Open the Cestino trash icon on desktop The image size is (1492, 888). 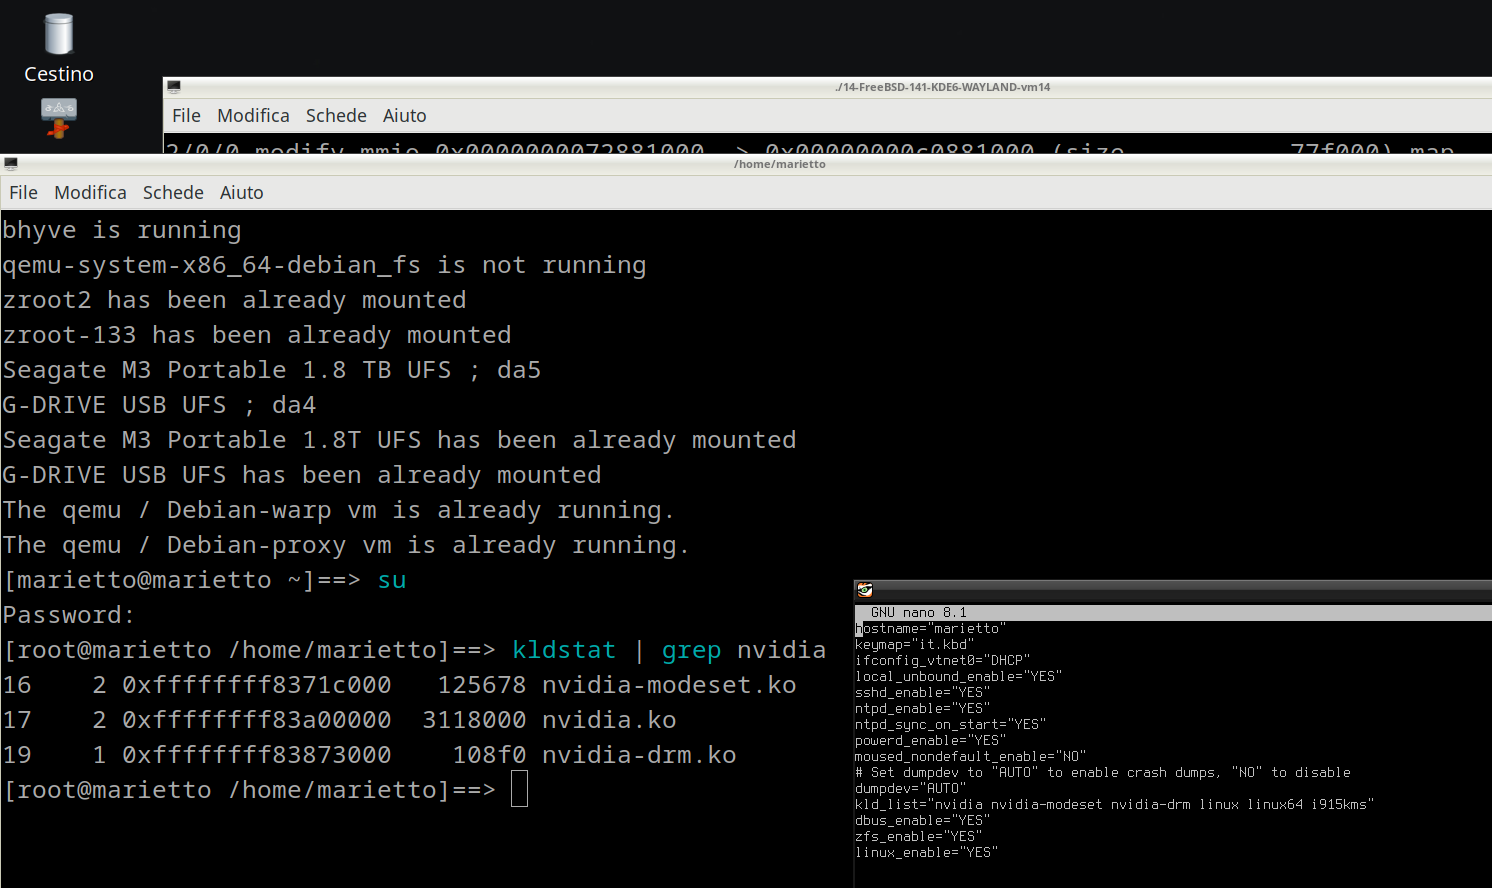(59, 48)
